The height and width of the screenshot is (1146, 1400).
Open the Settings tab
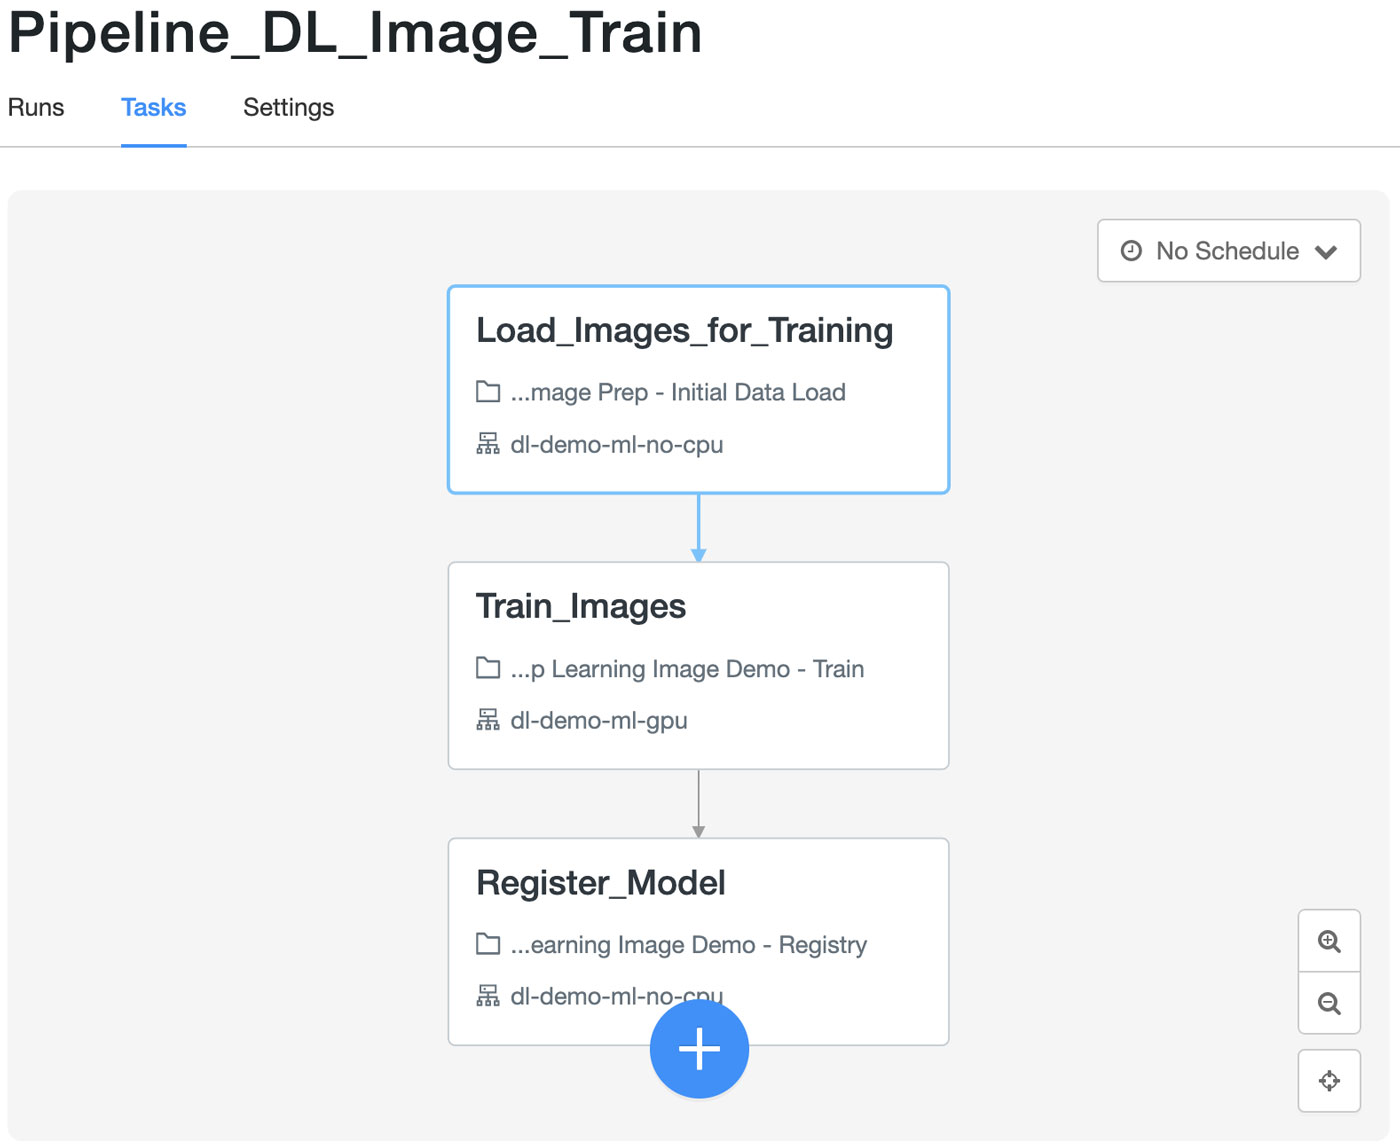288,108
